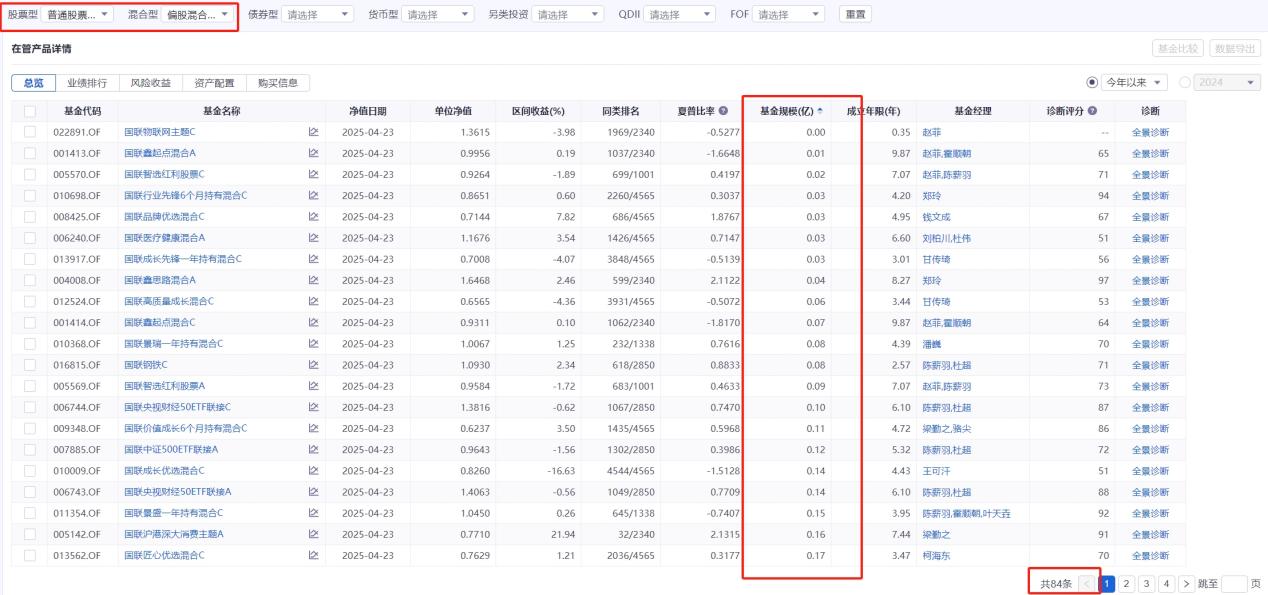Screen dimensions: 1268x595
Task: Go to page 3 in pagination
Action: pos(1146,583)
